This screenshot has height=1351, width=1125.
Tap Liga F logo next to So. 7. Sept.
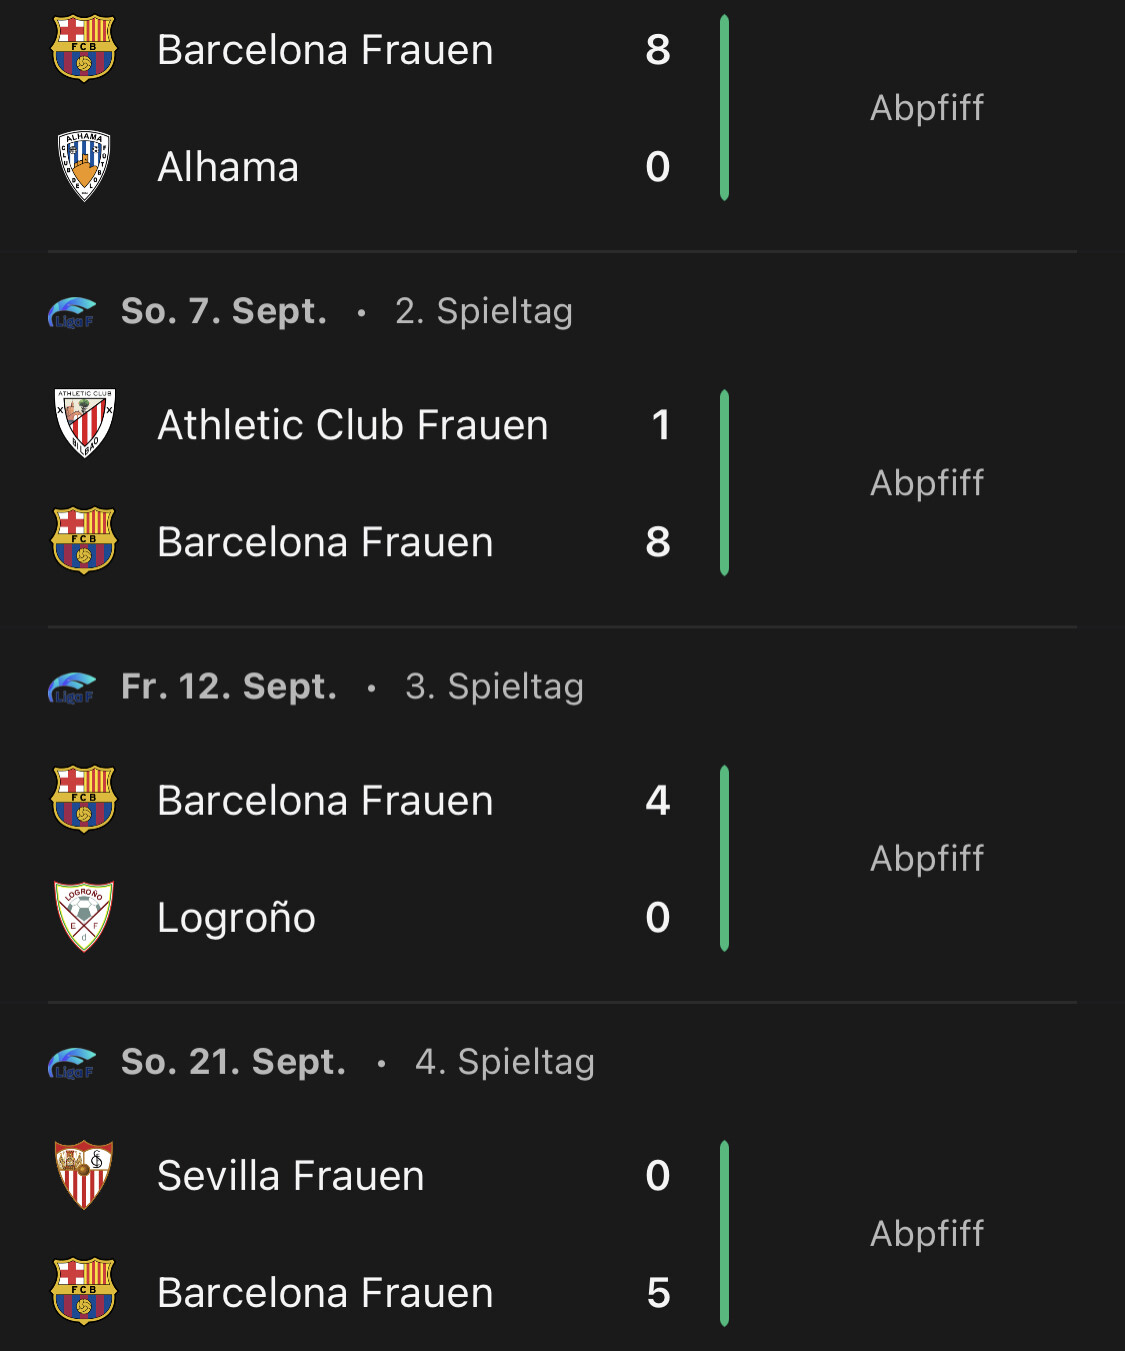[72, 313]
